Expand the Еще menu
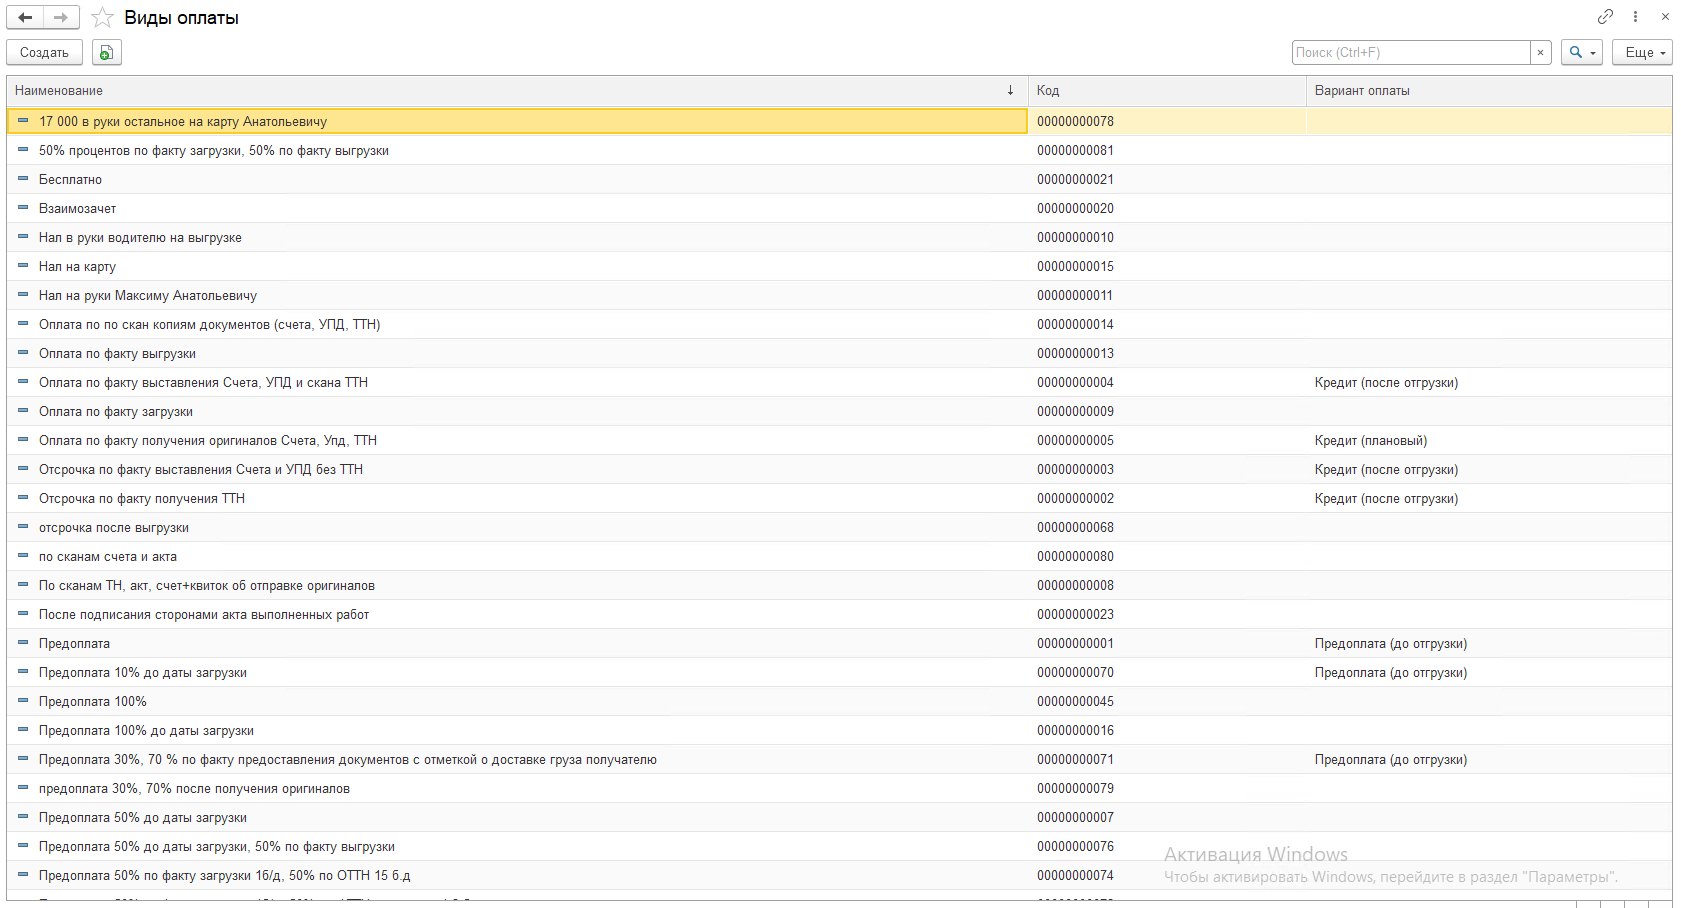This screenshot has width=1681, height=908. [1641, 53]
